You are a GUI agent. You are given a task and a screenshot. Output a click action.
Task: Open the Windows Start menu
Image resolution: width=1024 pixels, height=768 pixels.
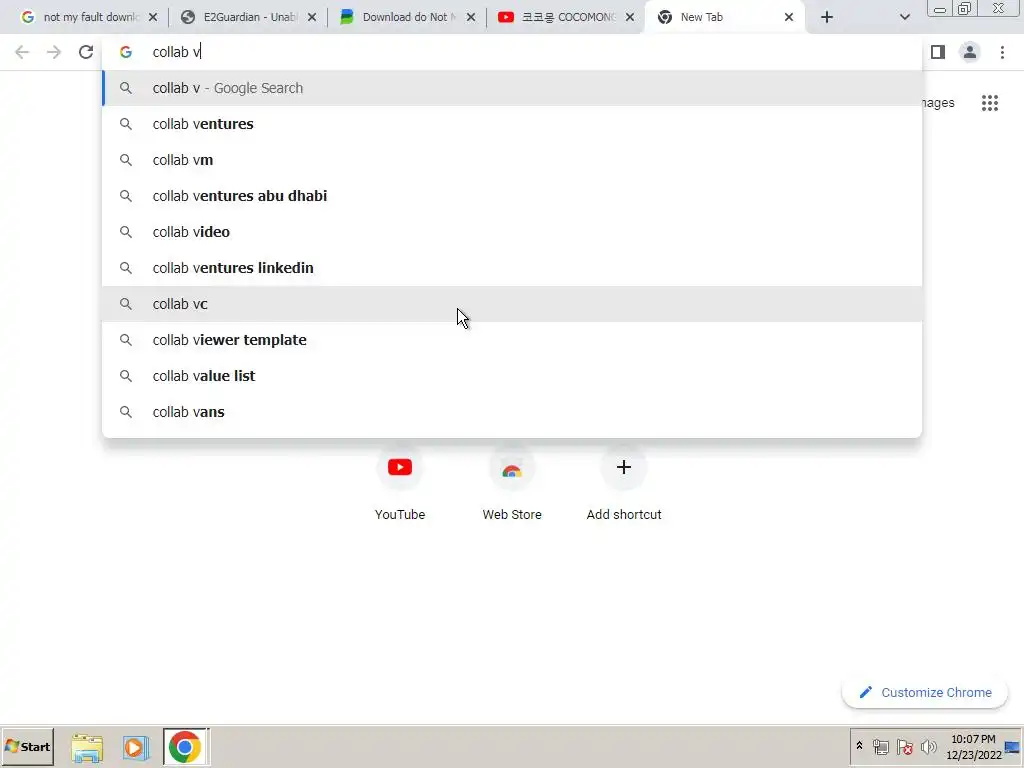tap(27, 746)
